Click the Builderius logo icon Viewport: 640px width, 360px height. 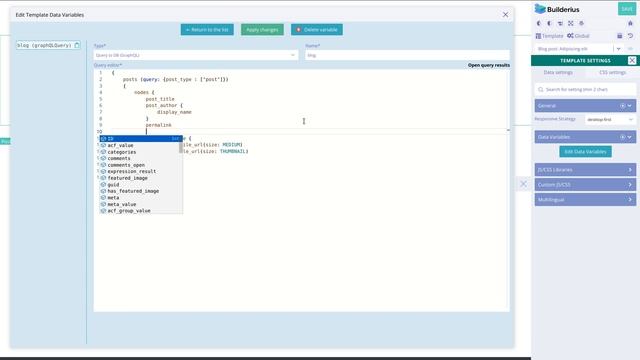(540, 9)
